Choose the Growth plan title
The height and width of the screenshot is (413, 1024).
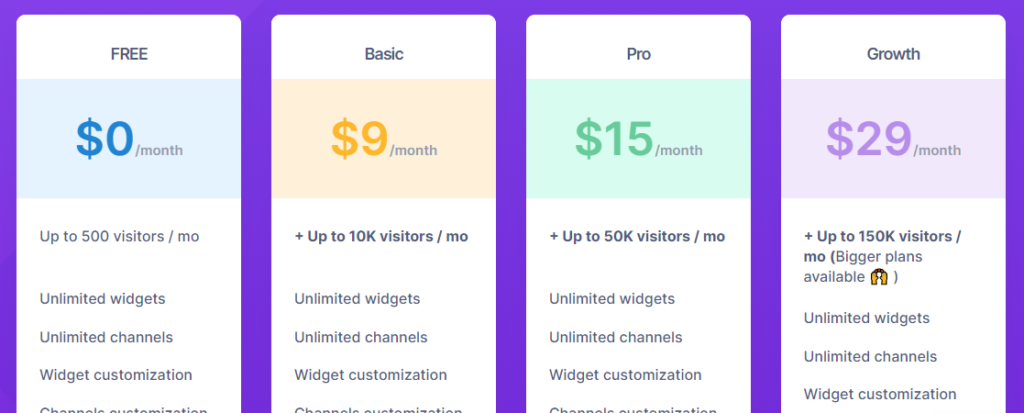coord(893,54)
